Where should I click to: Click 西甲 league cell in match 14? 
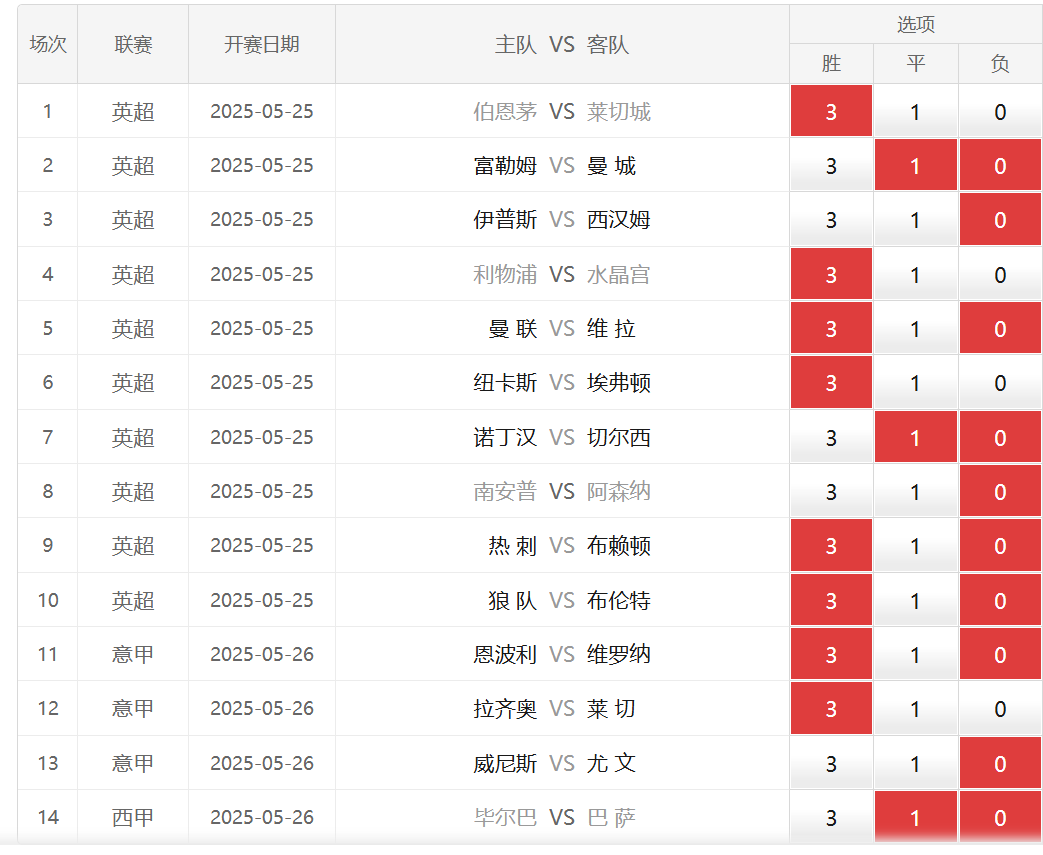click(133, 817)
